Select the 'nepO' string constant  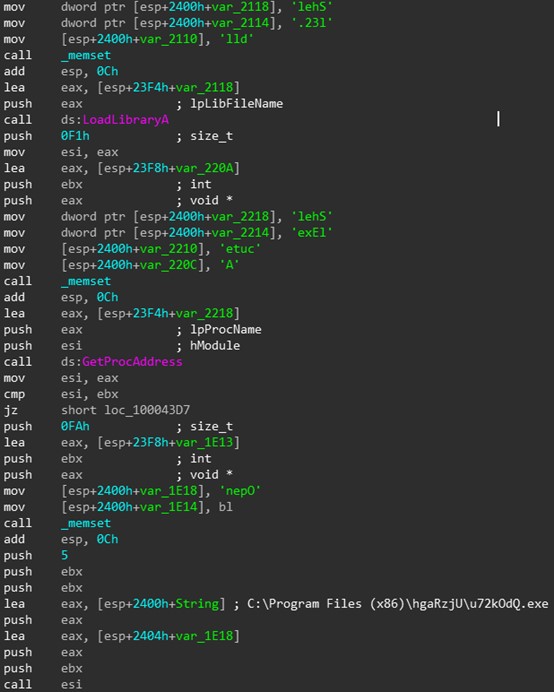(x=240, y=491)
